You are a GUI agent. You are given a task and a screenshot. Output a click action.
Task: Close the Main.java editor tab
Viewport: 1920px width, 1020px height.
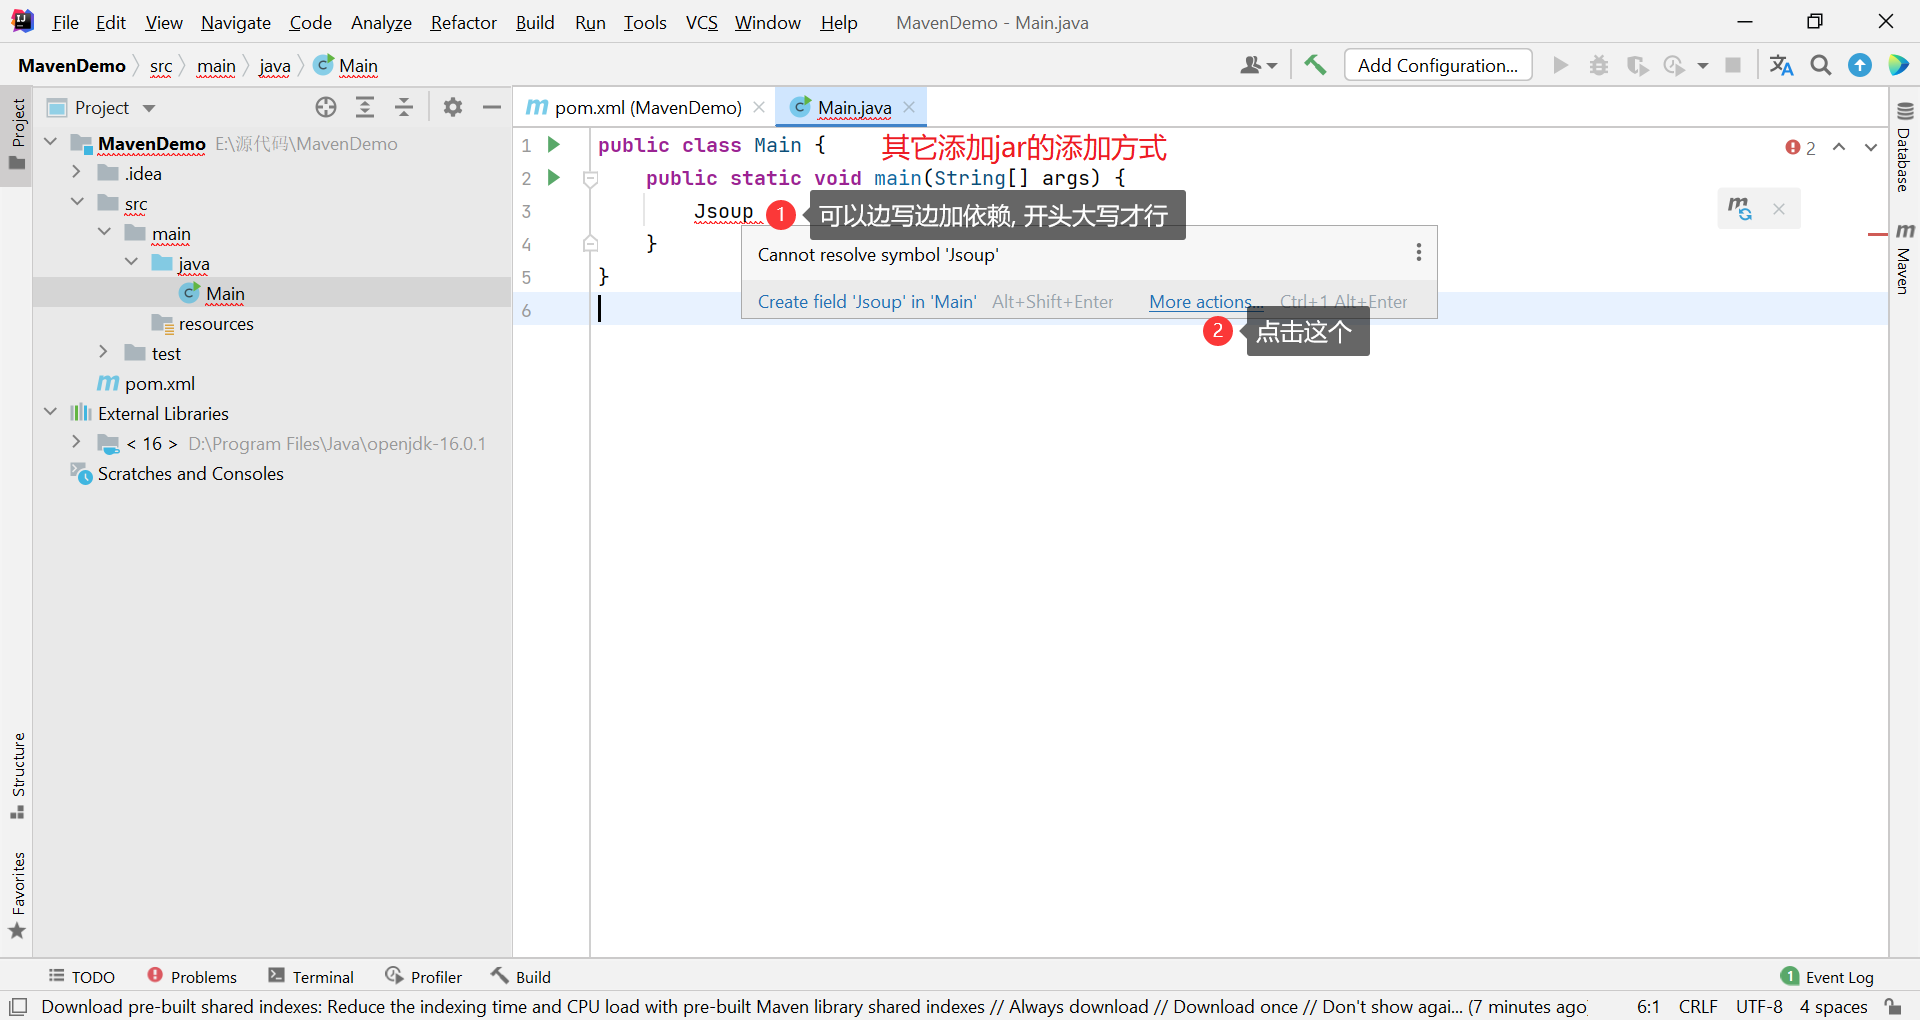pyautogui.click(x=909, y=107)
